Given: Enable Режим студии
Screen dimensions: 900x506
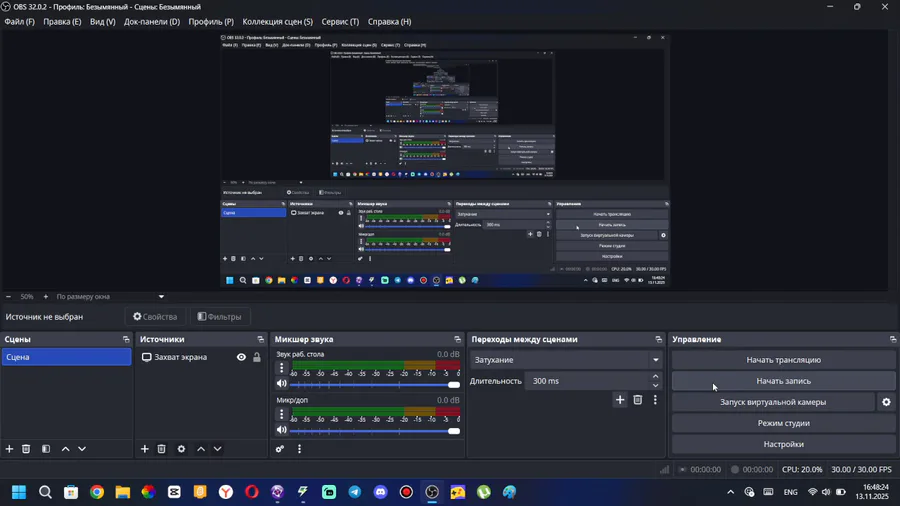Looking at the screenshot, I should [x=783, y=423].
